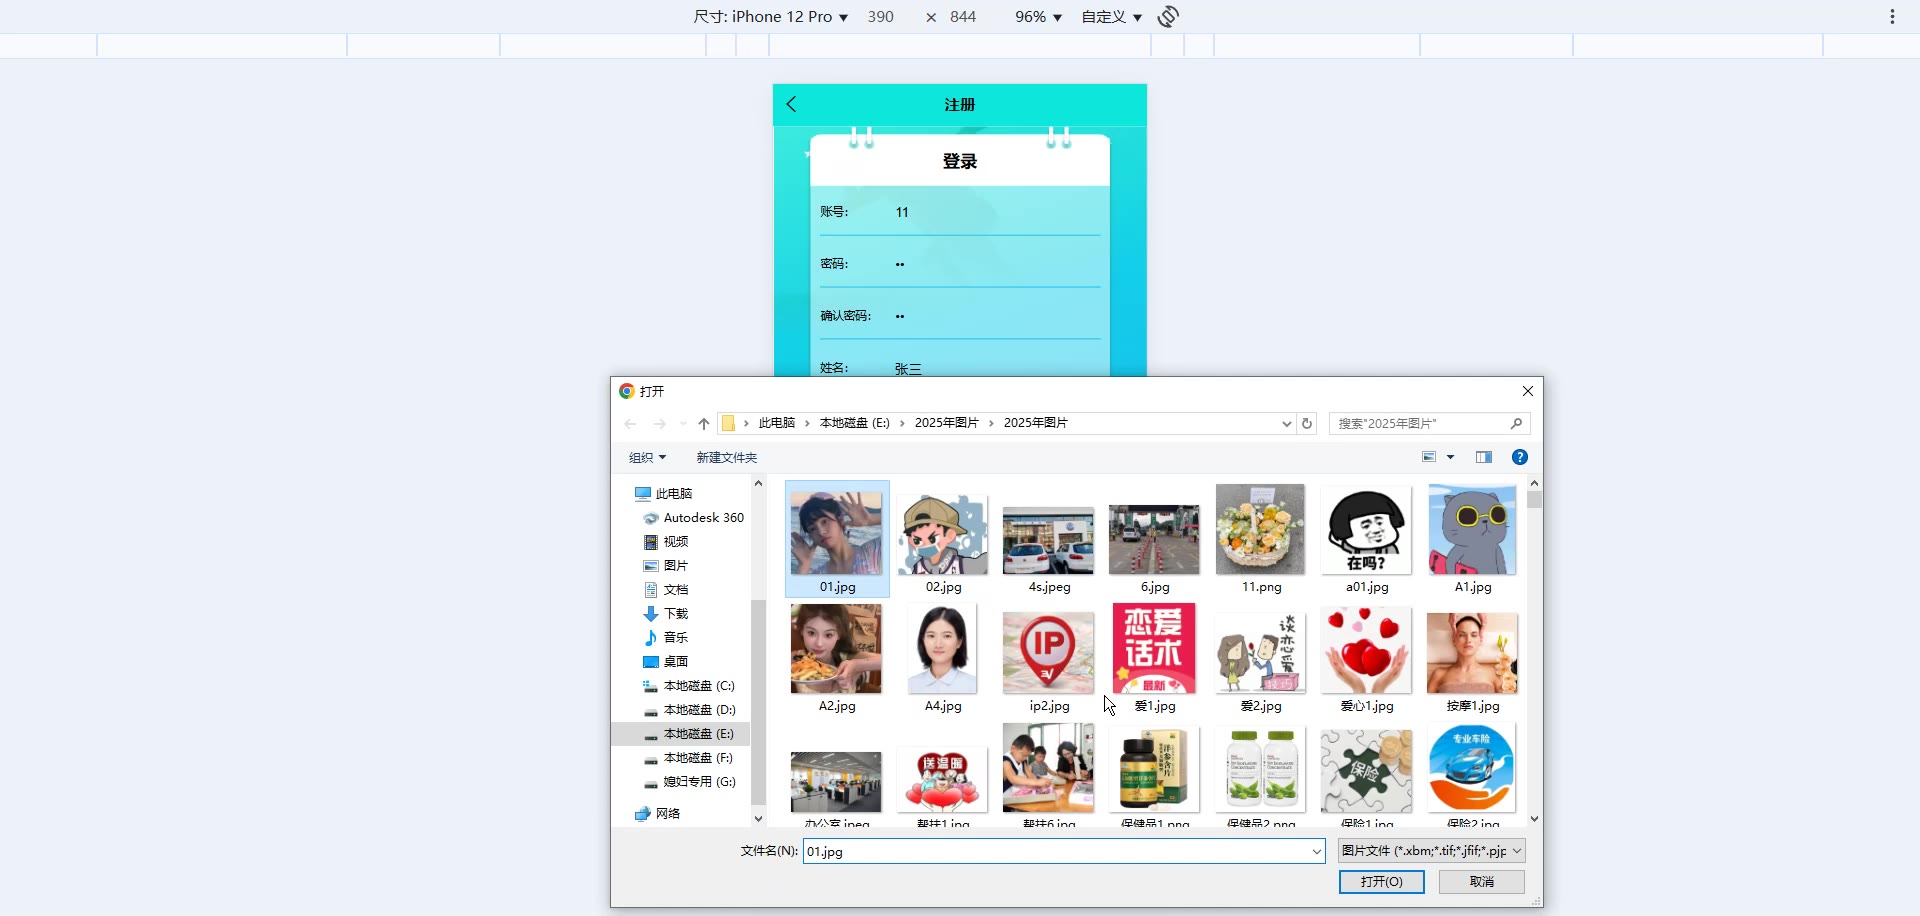The image size is (1920, 916).
Task: Select the 4s.jpeg car thumbnail
Action: click(1049, 541)
